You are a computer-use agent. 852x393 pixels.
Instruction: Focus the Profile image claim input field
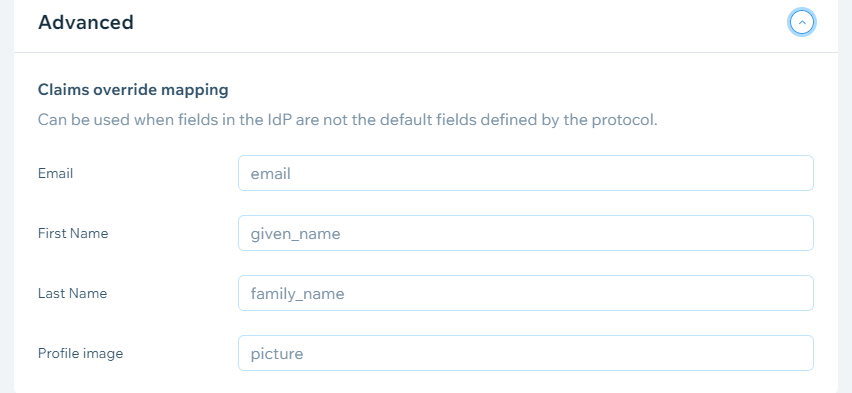click(525, 353)
